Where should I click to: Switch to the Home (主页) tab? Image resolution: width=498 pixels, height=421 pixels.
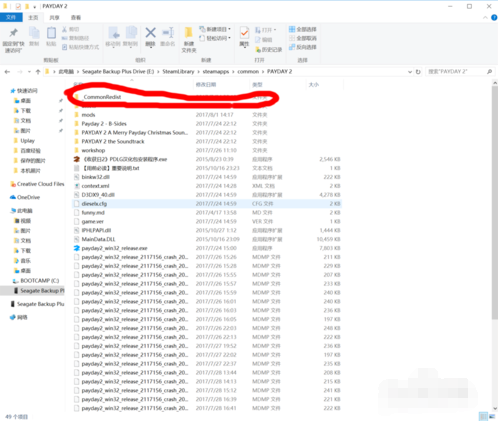[x=33, y=17]
